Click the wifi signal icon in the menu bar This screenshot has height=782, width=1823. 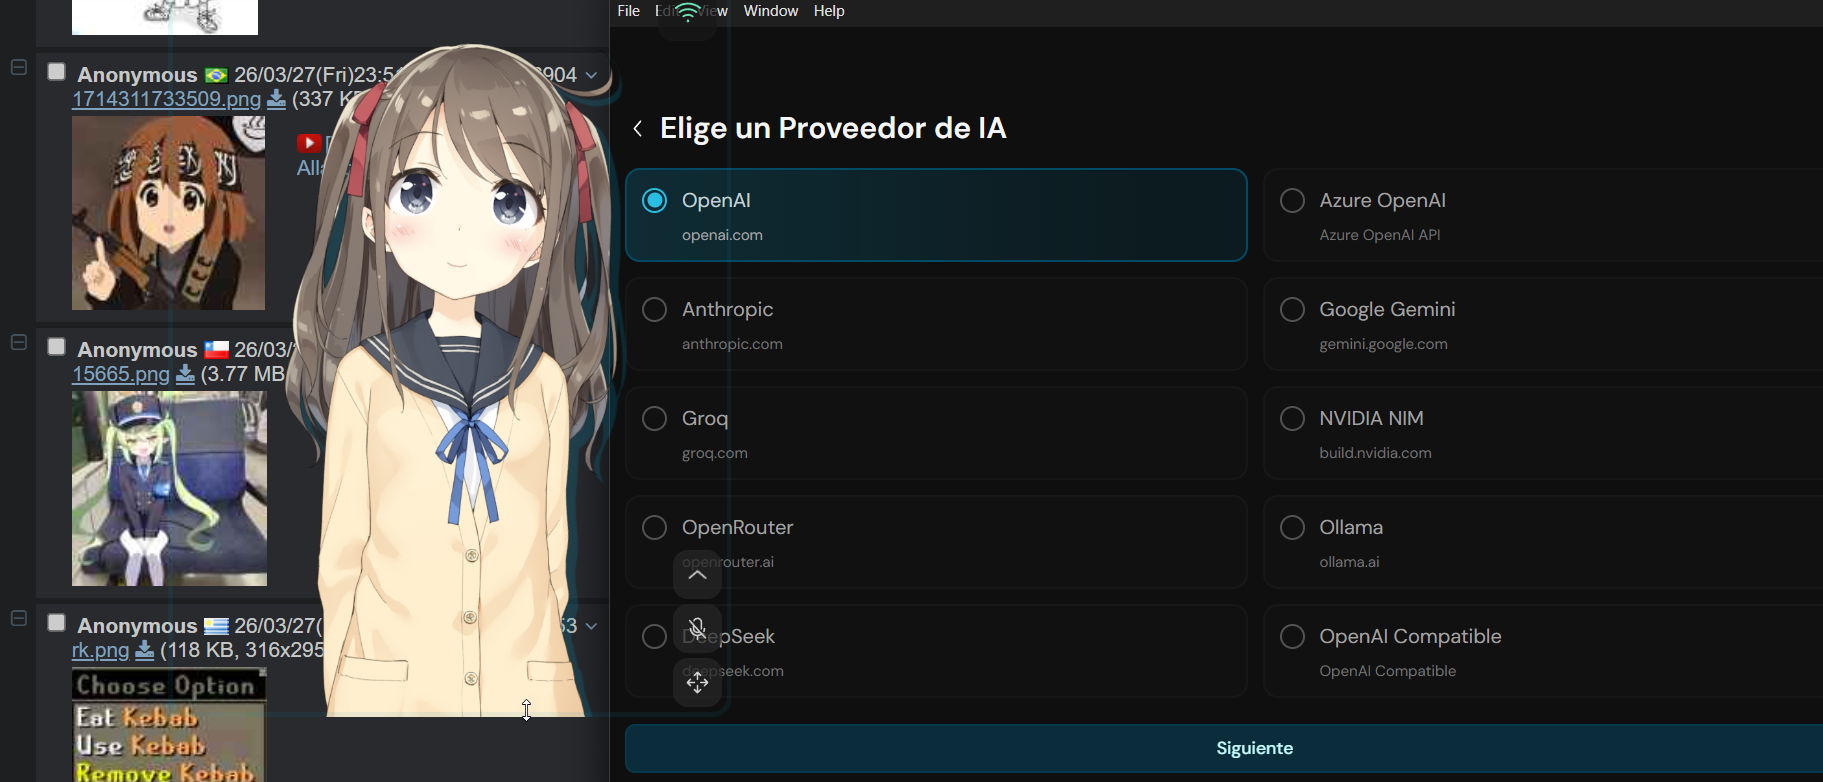[x=688, y=12]
